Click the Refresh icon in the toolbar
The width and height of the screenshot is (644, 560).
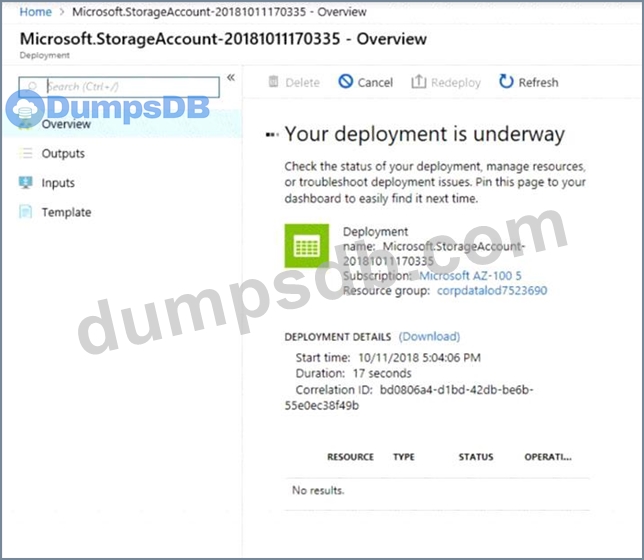click(x=506, y=82)
